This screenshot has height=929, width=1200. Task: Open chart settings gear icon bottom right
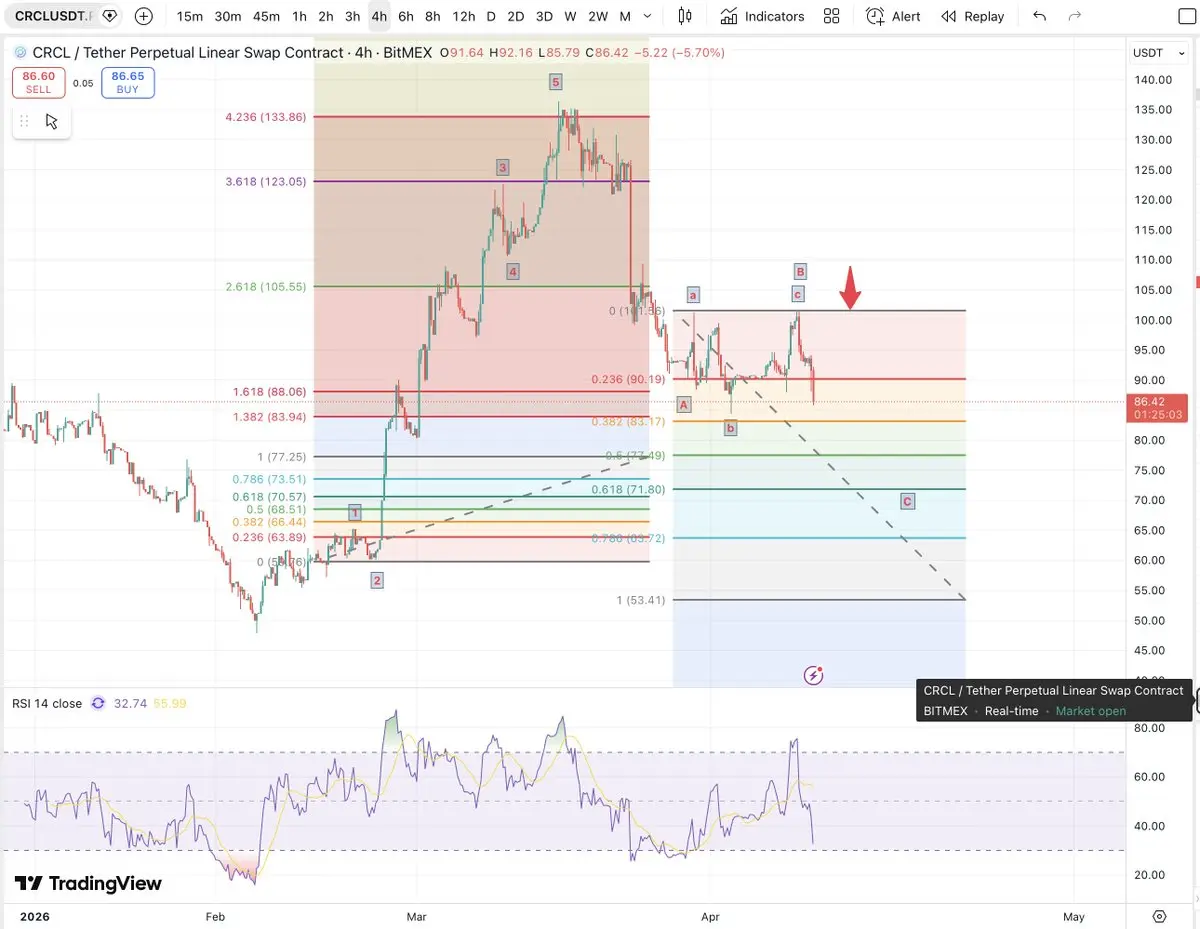click(1160, 916)
